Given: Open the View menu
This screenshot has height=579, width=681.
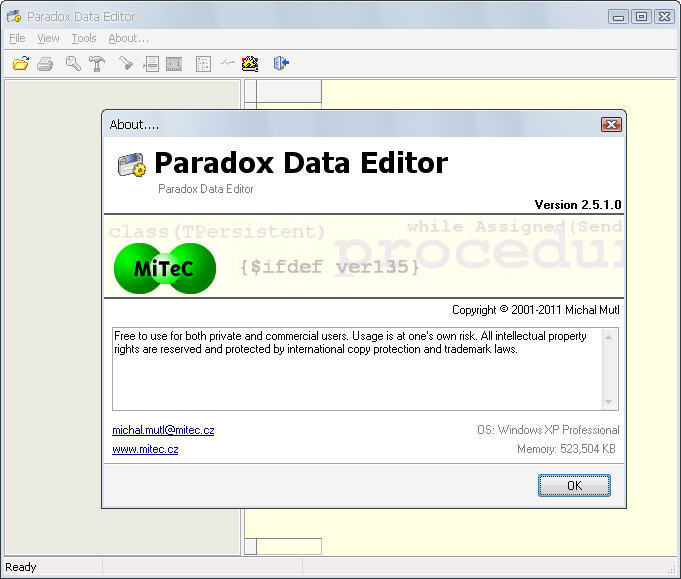Looking at the screenshot, I should (48, 38).
